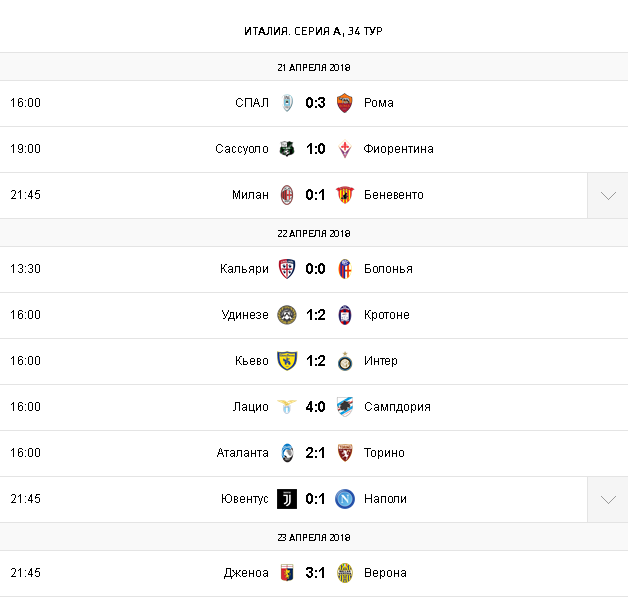This screenshot has width=628, height=598.
Task: Click the Milan team badge
Action: coord(287,195)
